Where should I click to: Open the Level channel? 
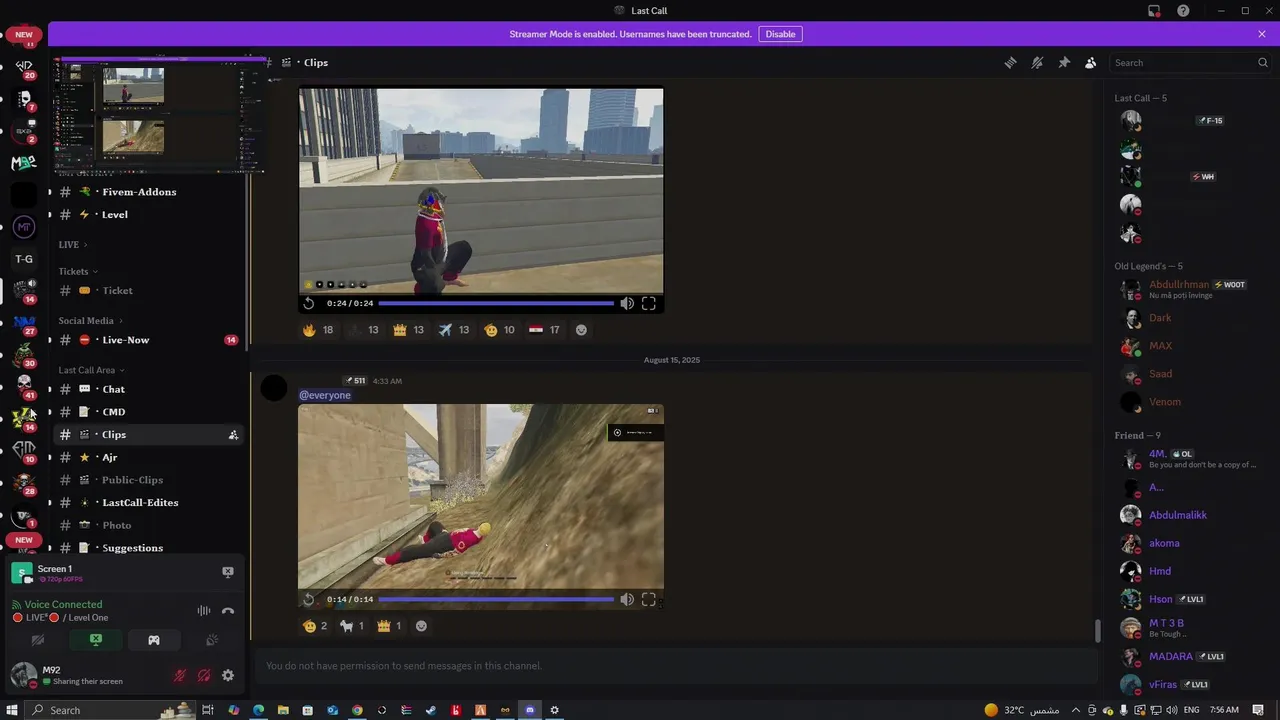tap(147, 215)
